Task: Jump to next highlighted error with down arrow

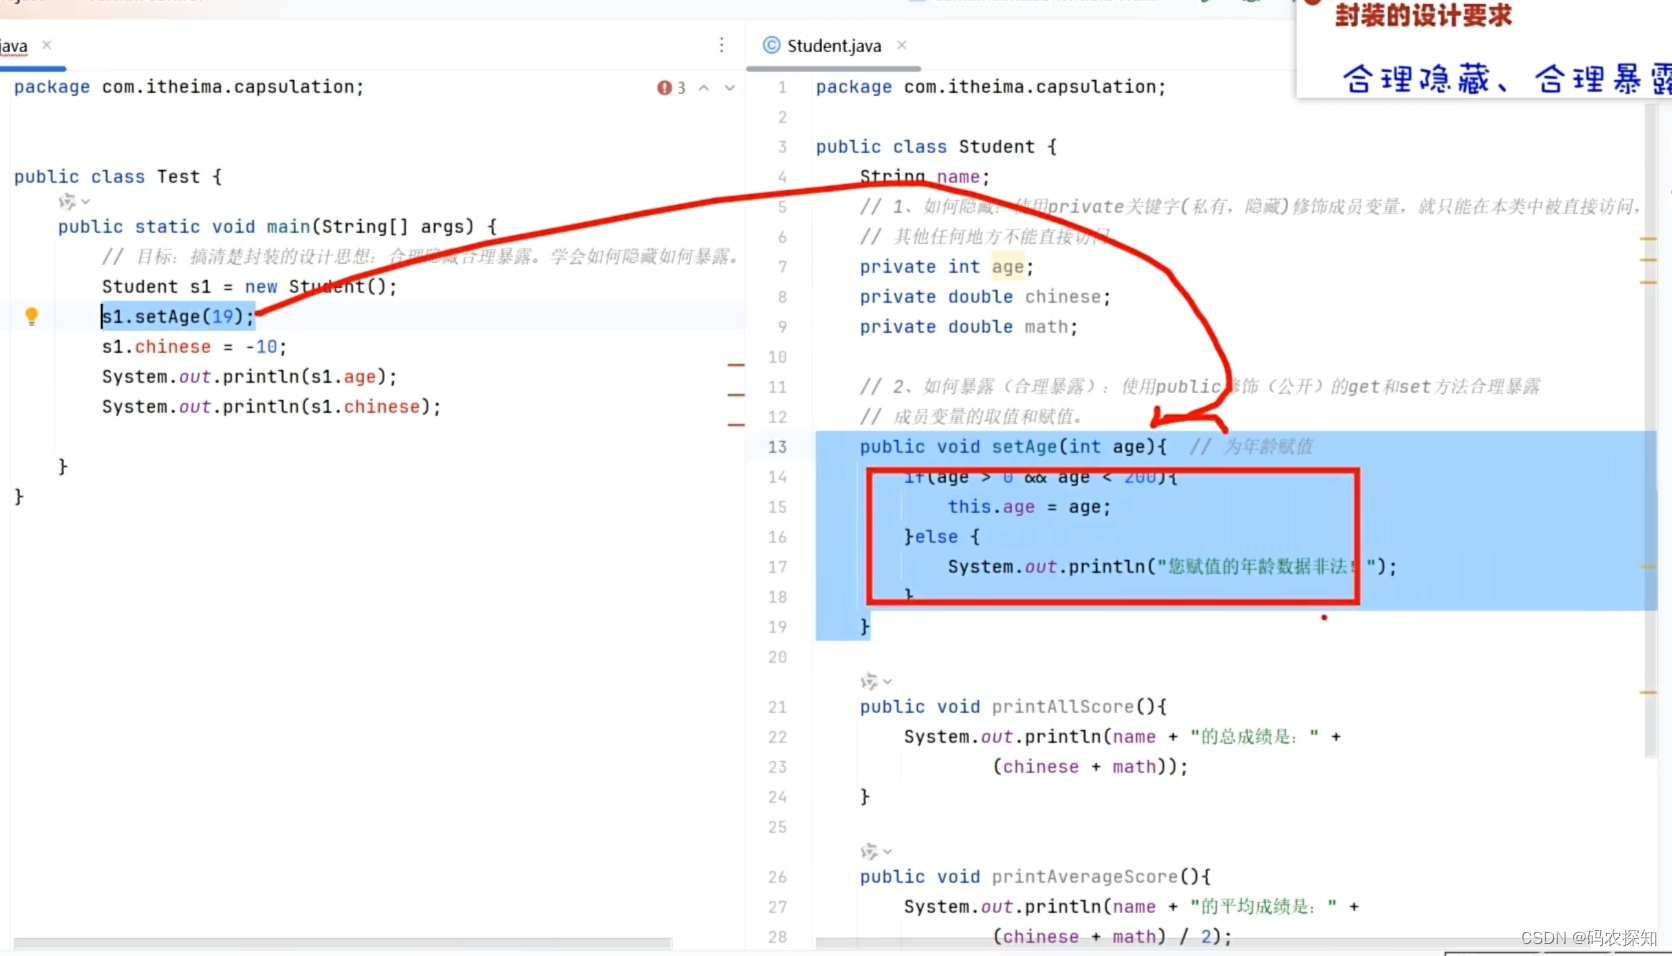Action: pyautogui.click(x=730, y=88)
